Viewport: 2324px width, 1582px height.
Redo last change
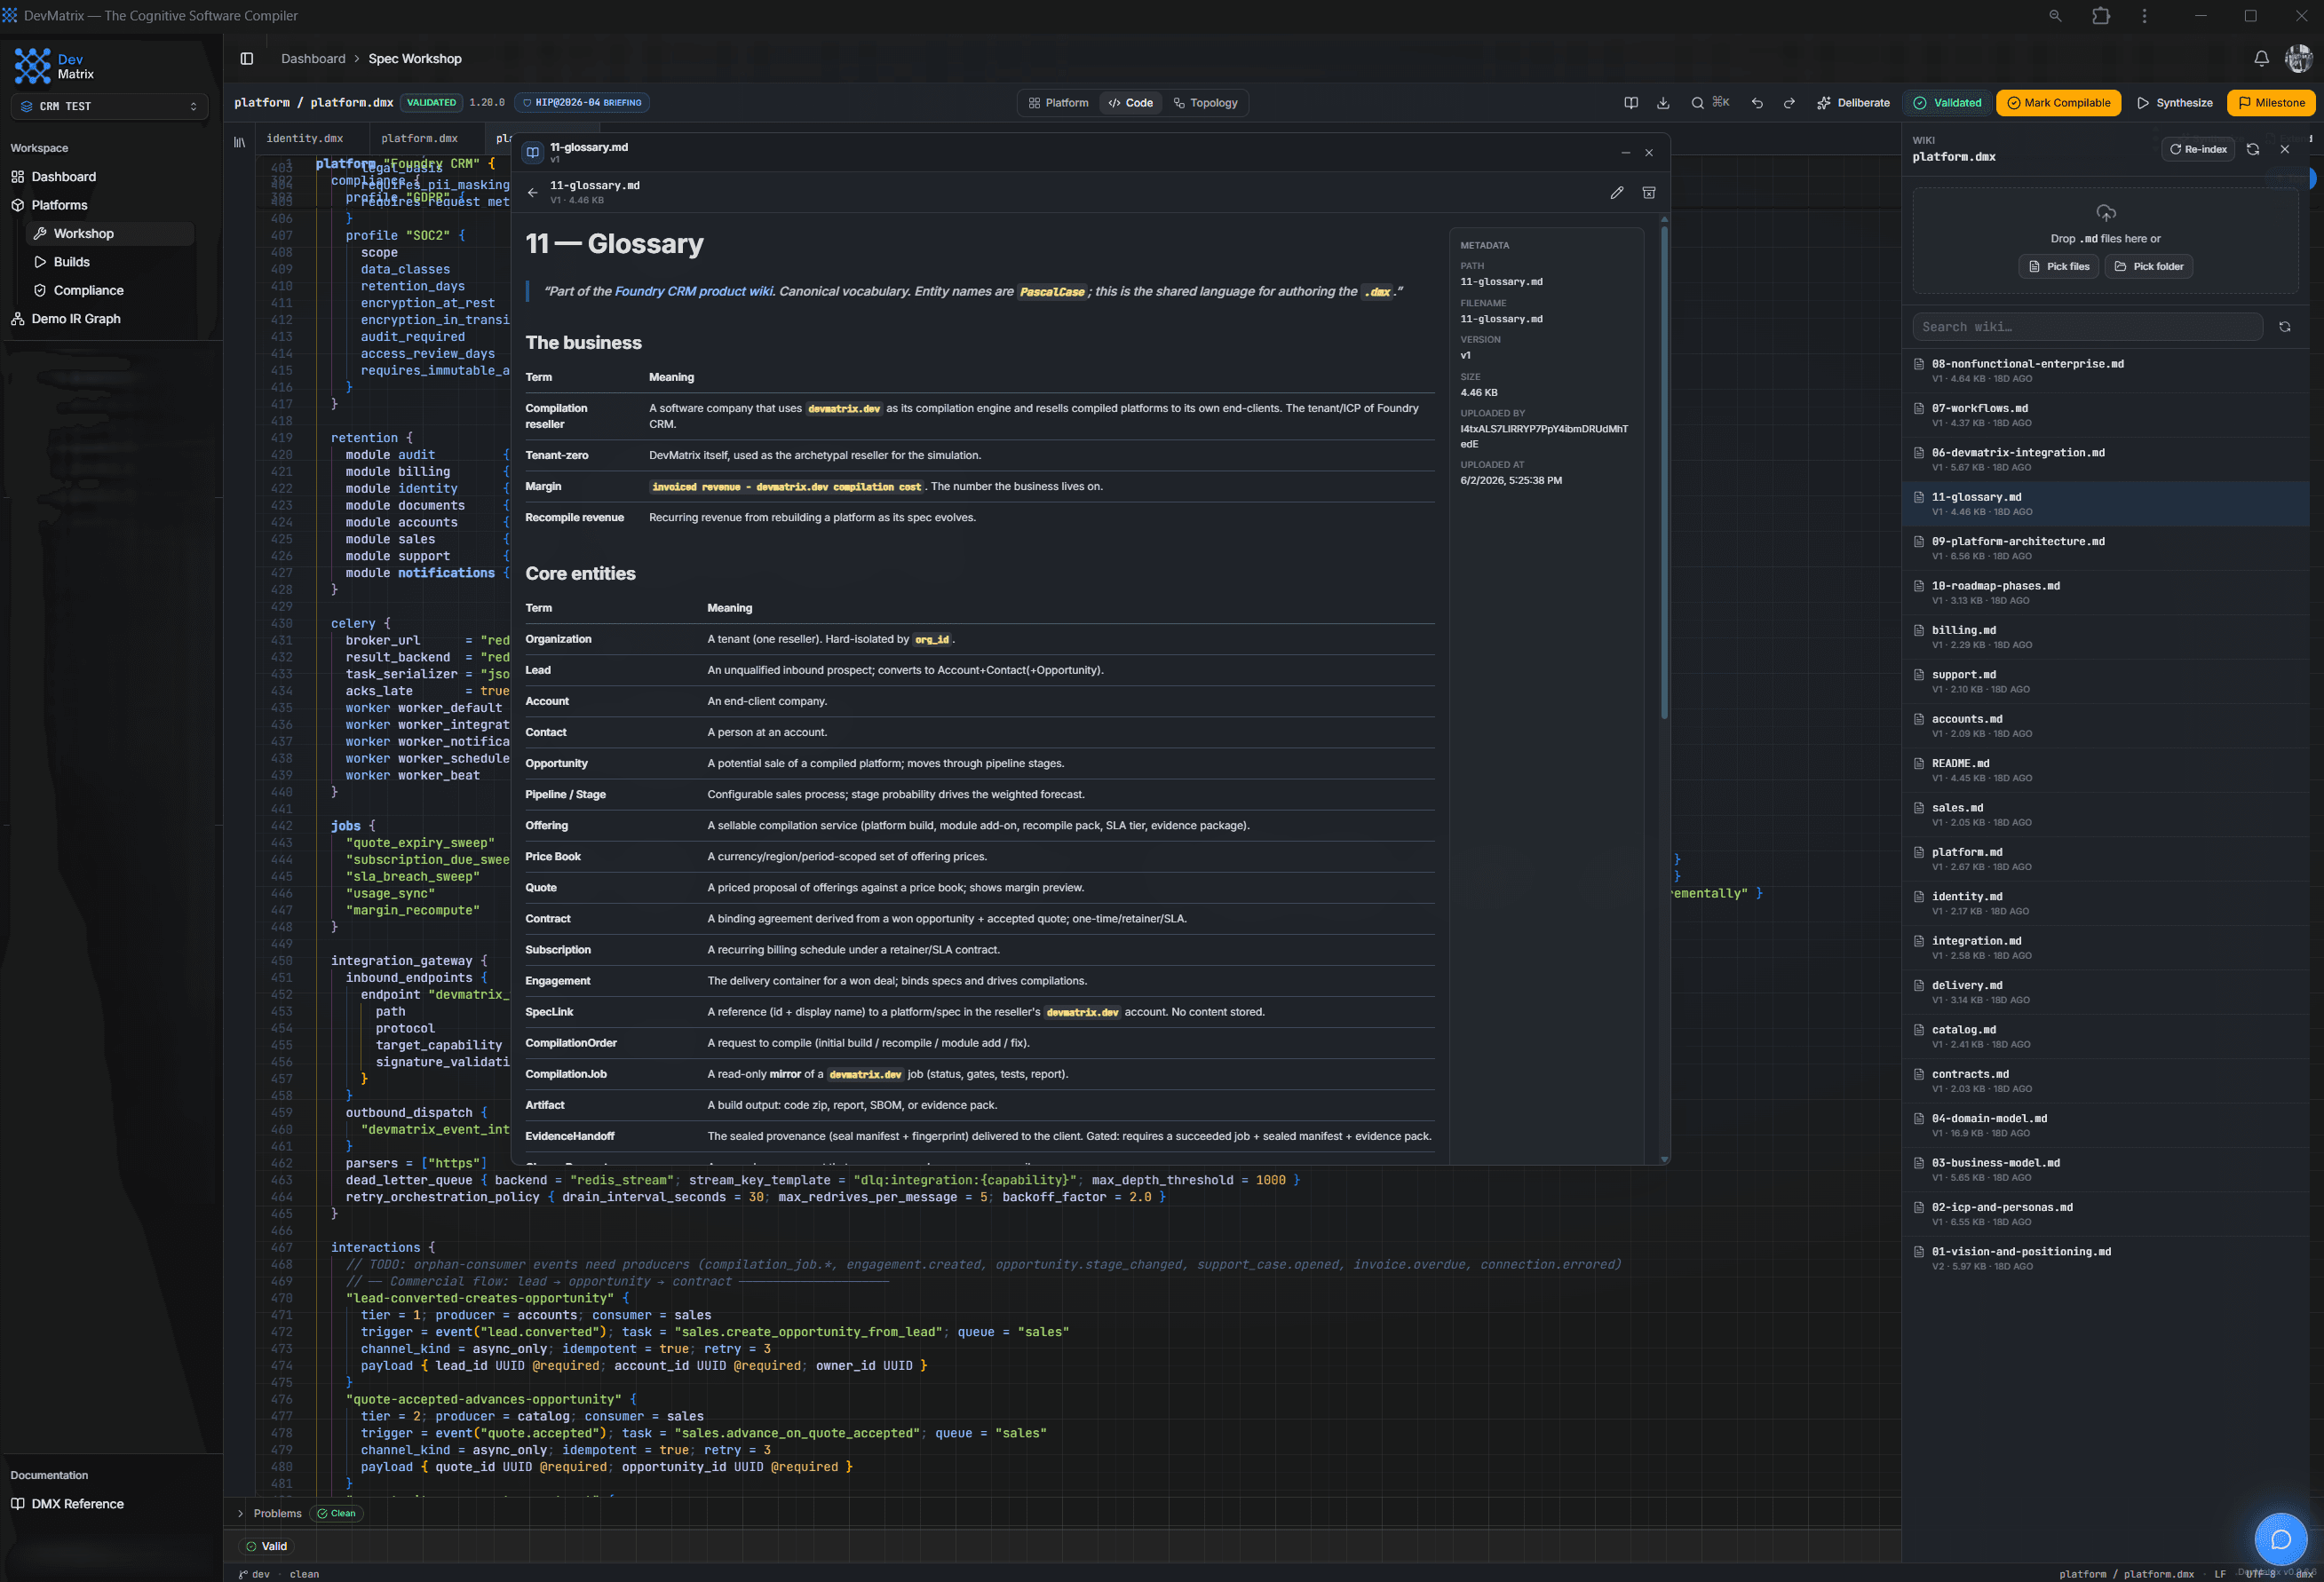(x=1789, y=103)
